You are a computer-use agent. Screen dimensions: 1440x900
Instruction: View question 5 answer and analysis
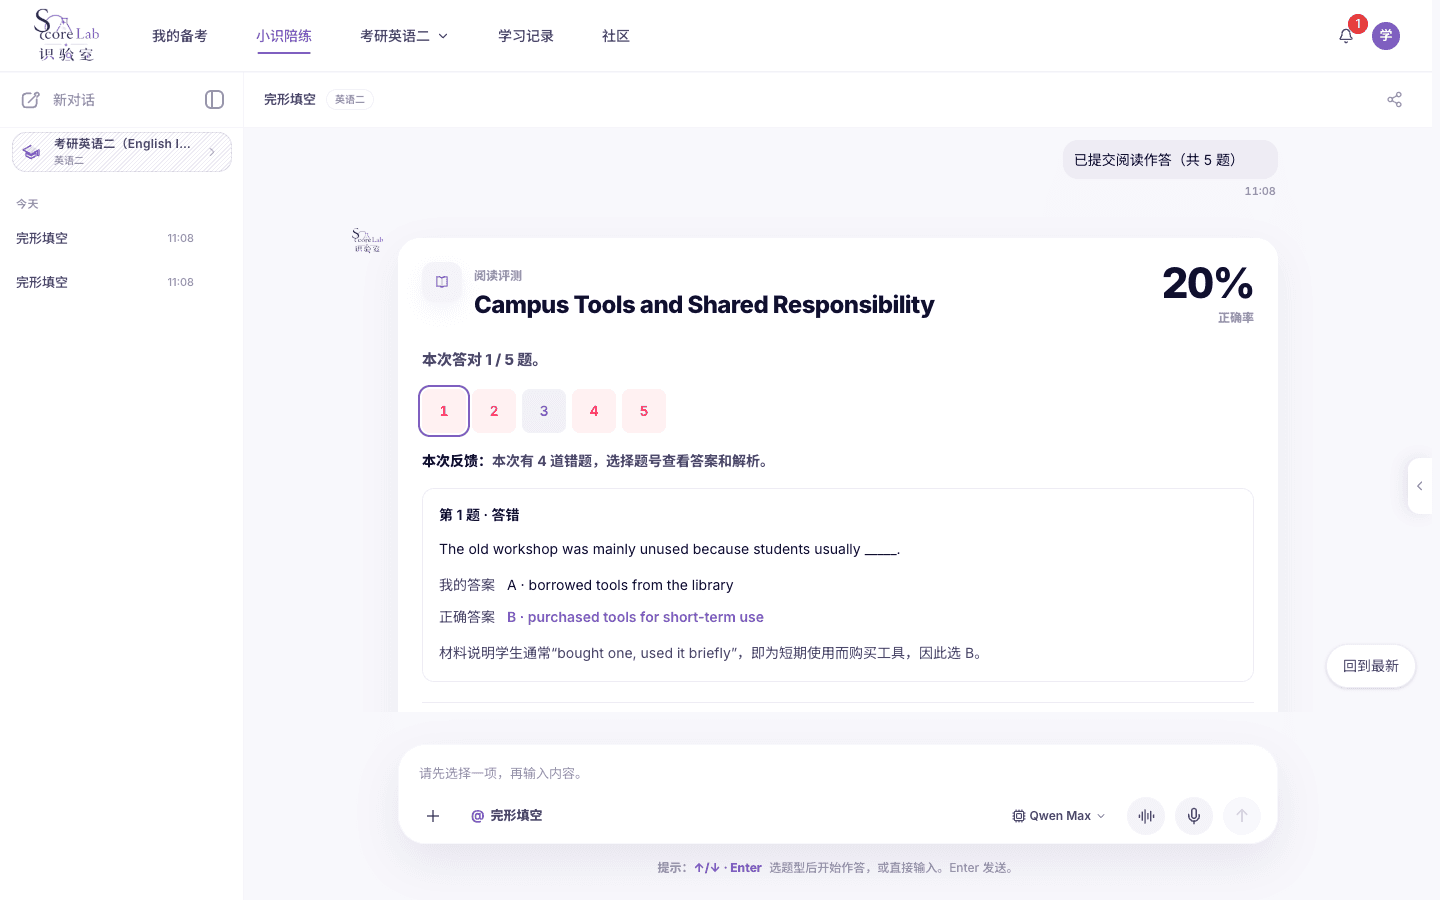tap(644, 411)
